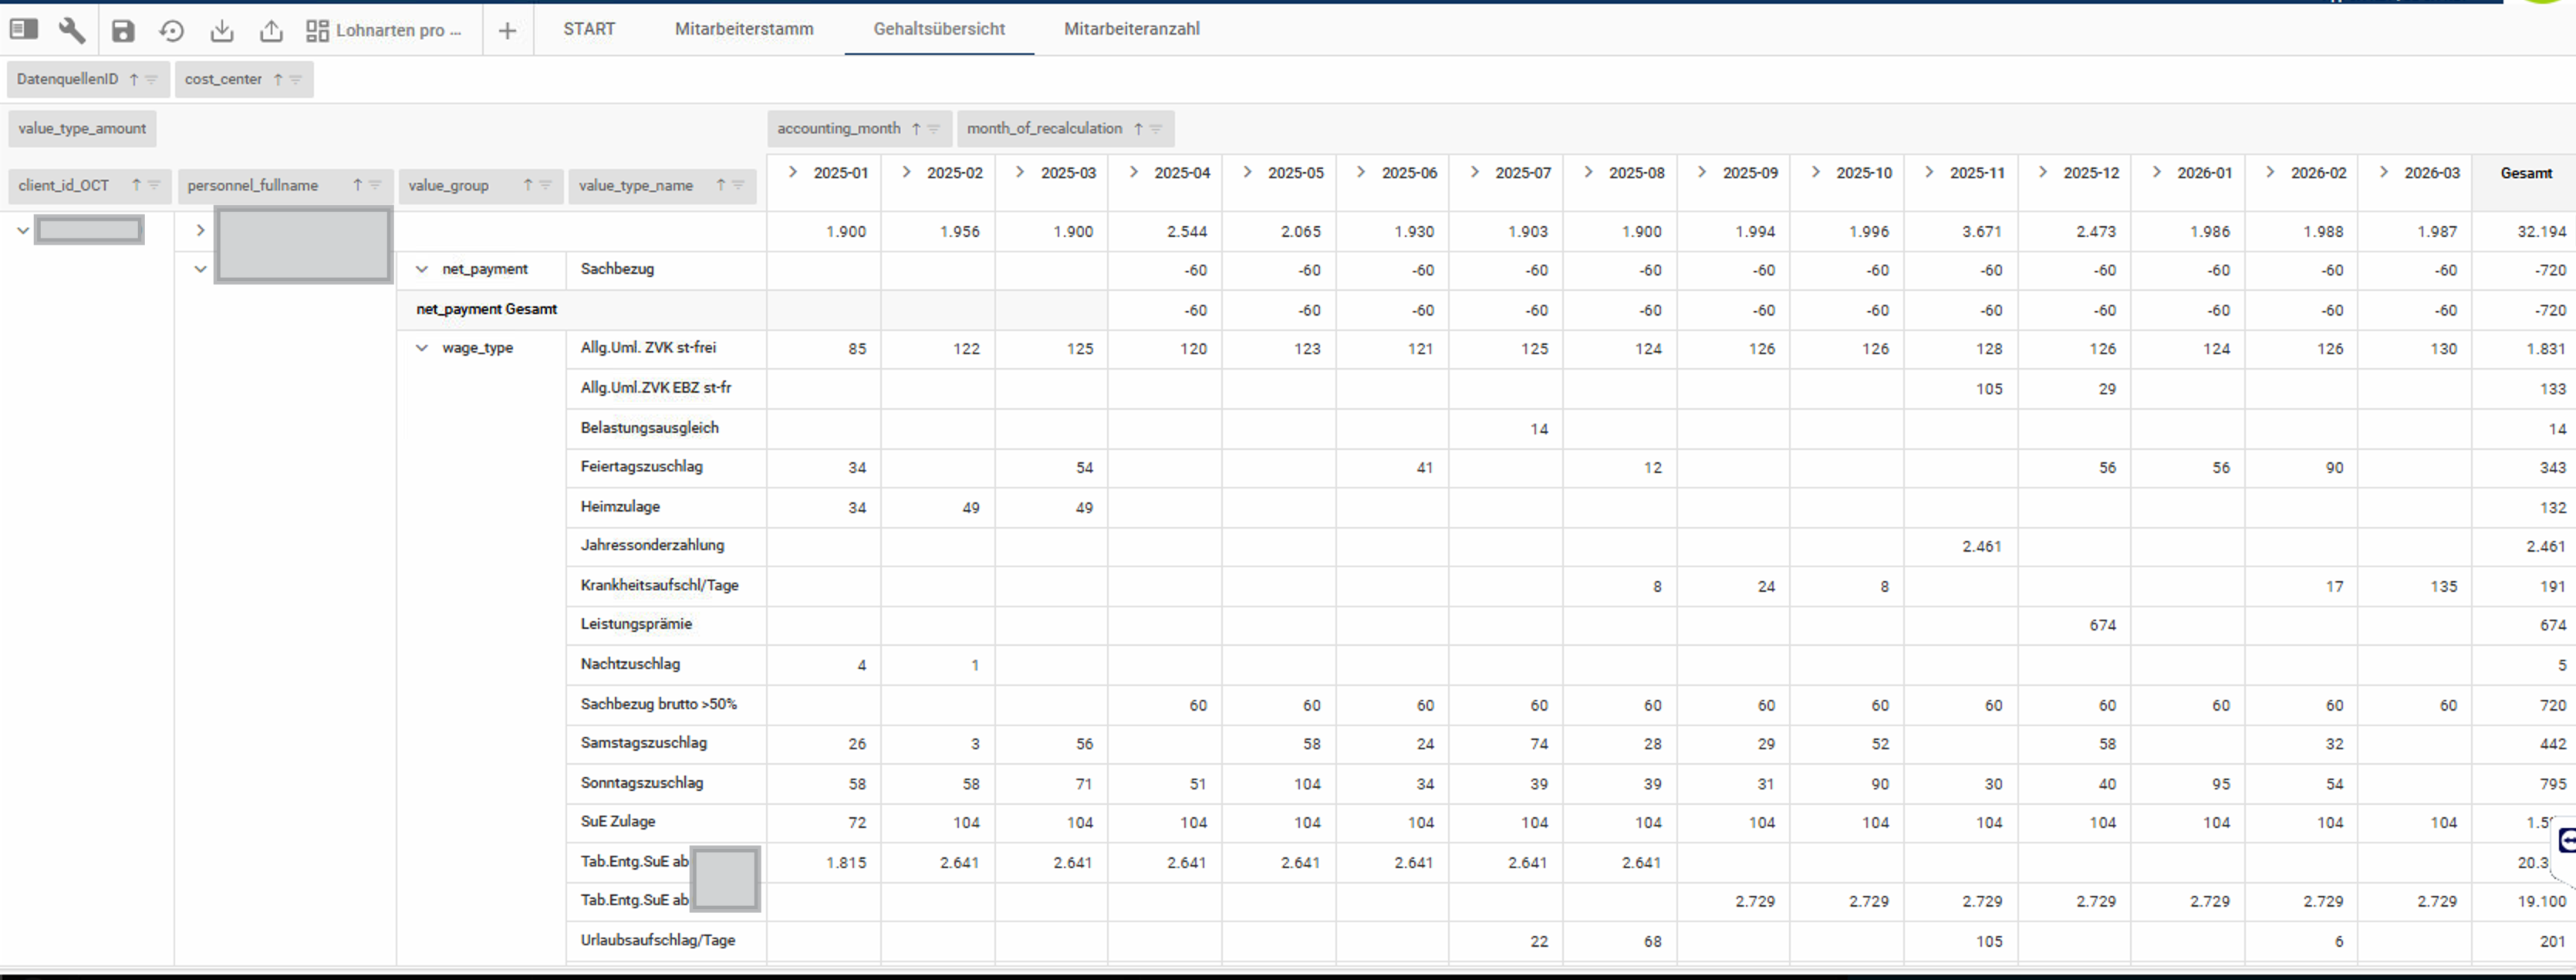2576x980 pixels.
Task: Sort value_type_name with arrow icon
Action: (720, 185)
